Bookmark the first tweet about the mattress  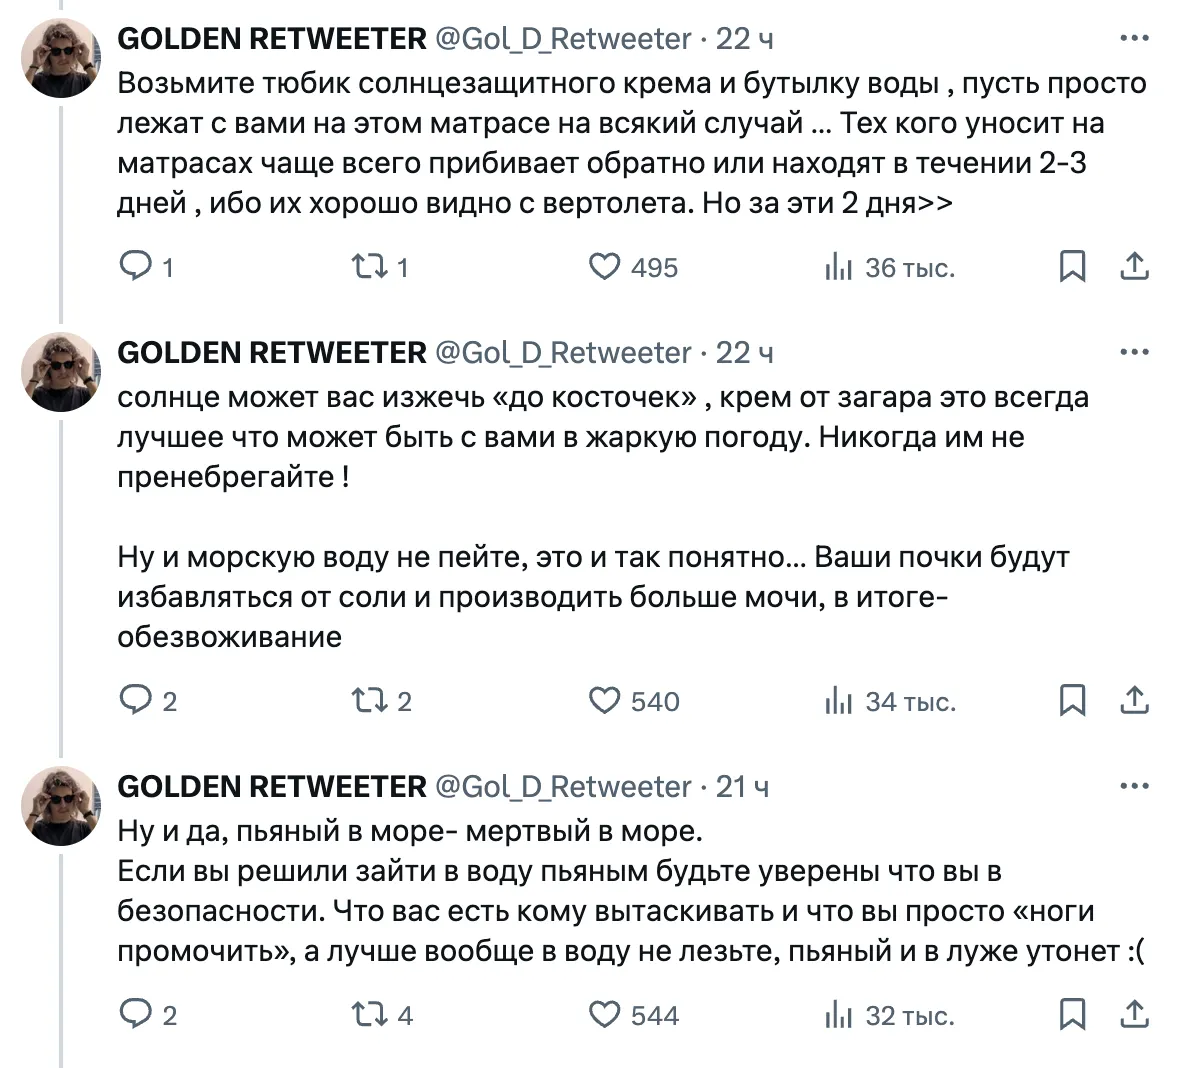click(x=1072, y=267)
